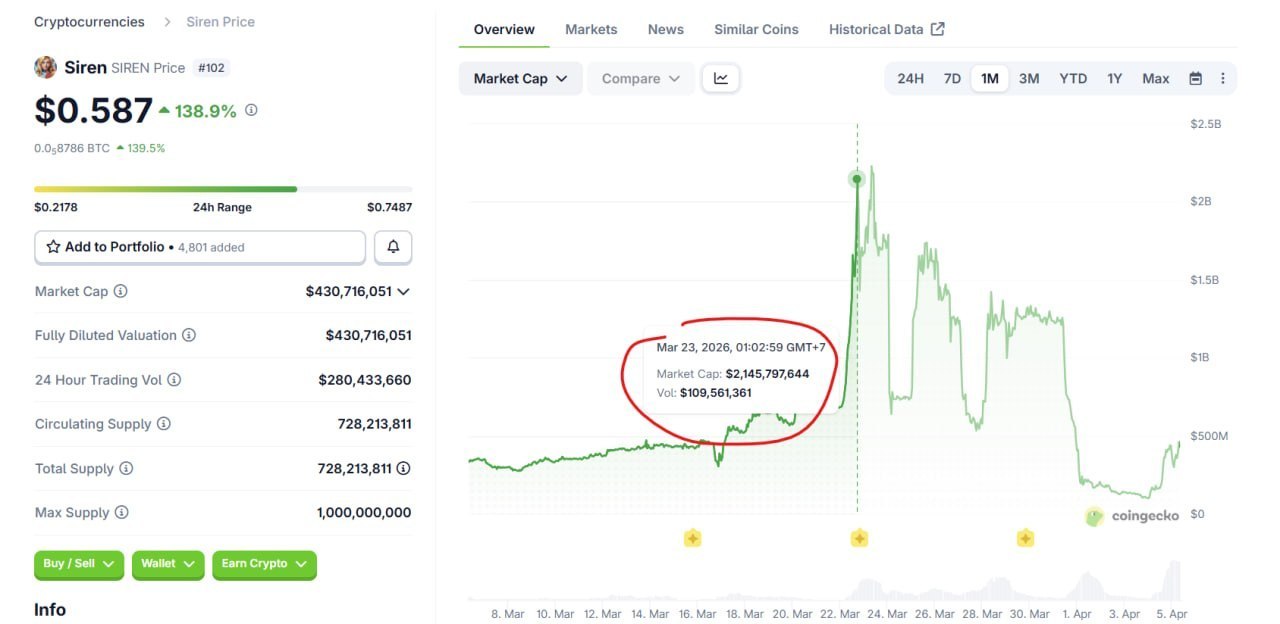1280x624 pixels.
Task: Switch to the Markets tab
Action: [591, 29]
